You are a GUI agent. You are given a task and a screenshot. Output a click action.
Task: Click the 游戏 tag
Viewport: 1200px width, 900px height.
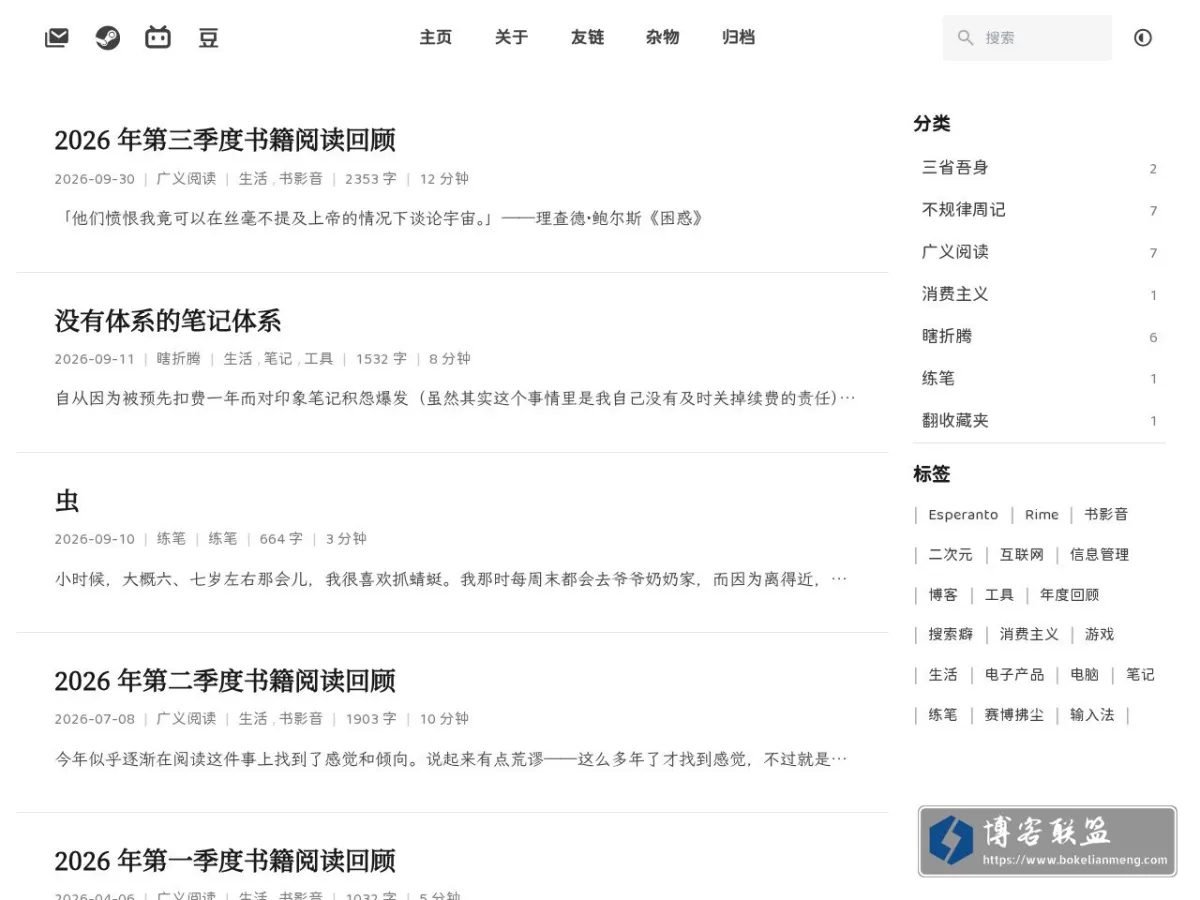1099,635
